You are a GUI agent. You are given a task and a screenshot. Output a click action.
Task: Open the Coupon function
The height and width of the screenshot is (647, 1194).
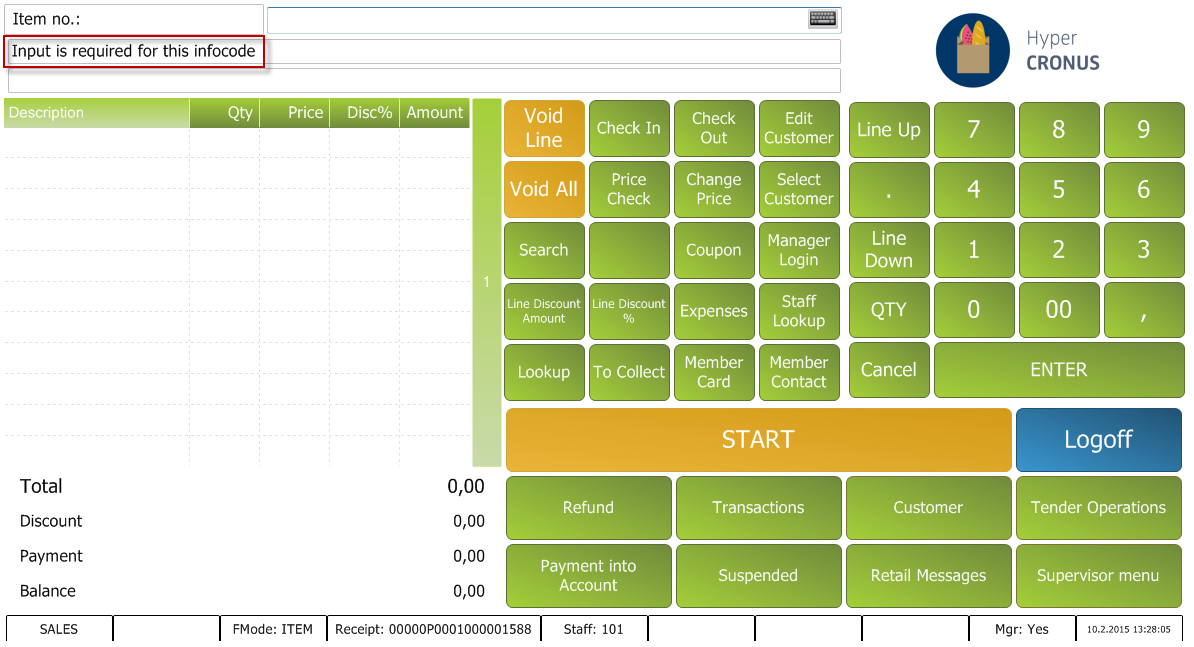click(714, 250)
